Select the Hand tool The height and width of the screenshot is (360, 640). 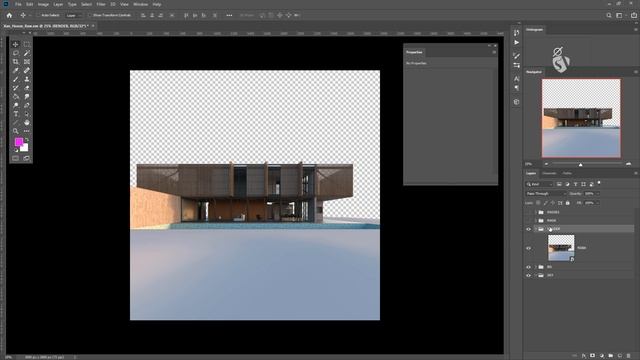[x=27, y=122]
